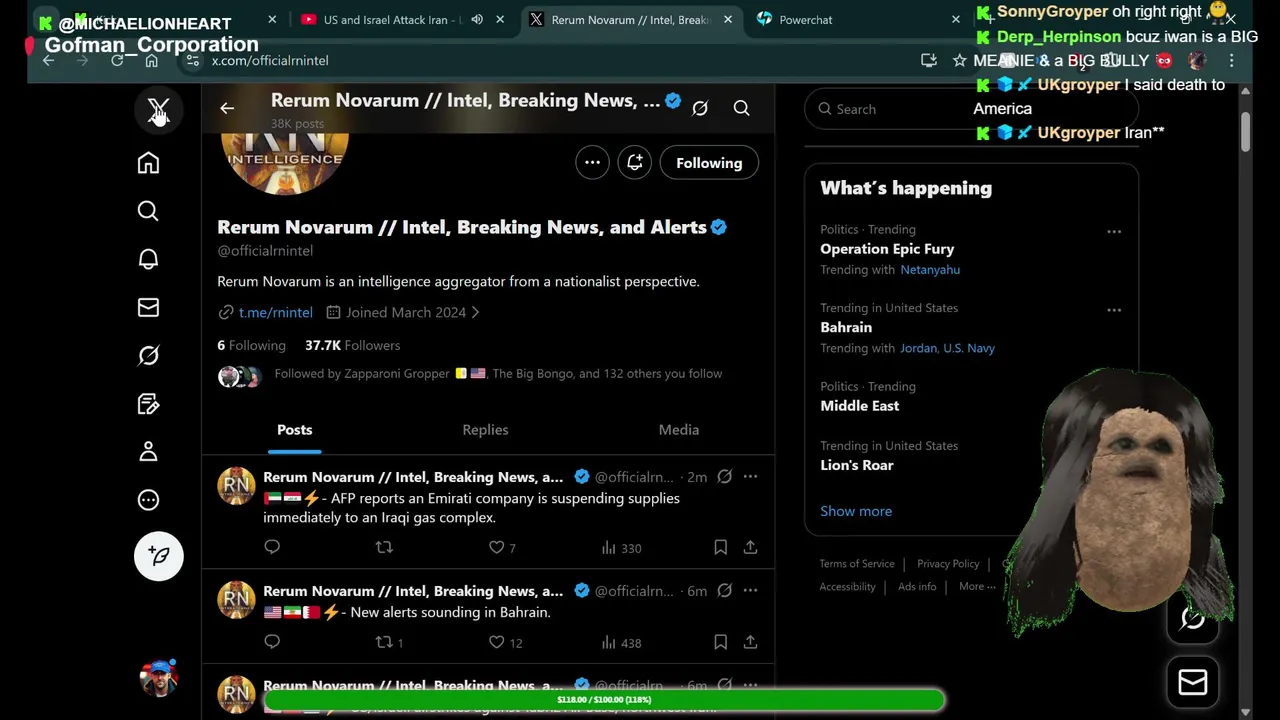Click Show more under What's happening
Screen dimensions: 1280x720
tap(856, 511)
